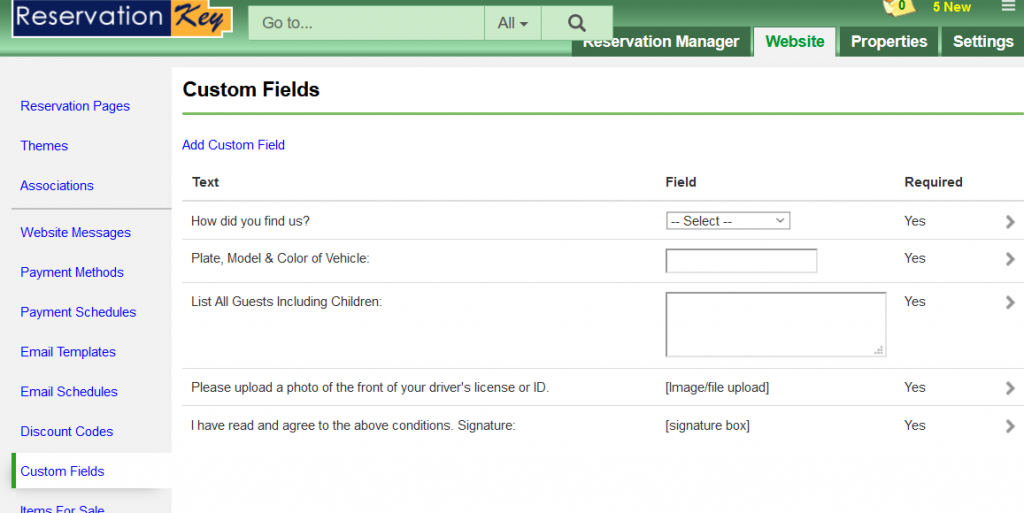Open Email Templates in the sidebar
The height and width of the screenshot is (513, 1024).
tap(68, 352)
